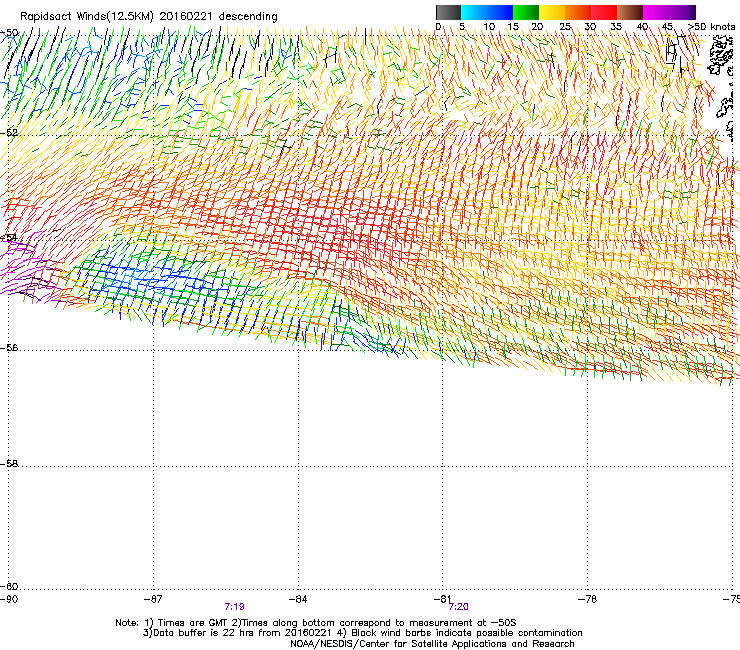This screenshot has width=740, height=650.
Task: Click the cyan 5-10 knots legend swatch
Action: pos(474,12)
